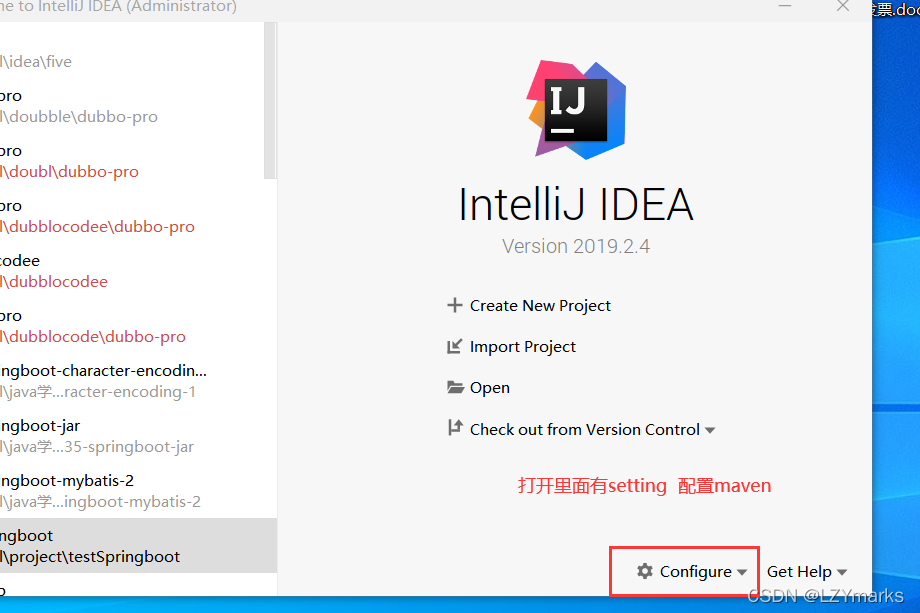Click the Configure gear icon

(645, 571)
